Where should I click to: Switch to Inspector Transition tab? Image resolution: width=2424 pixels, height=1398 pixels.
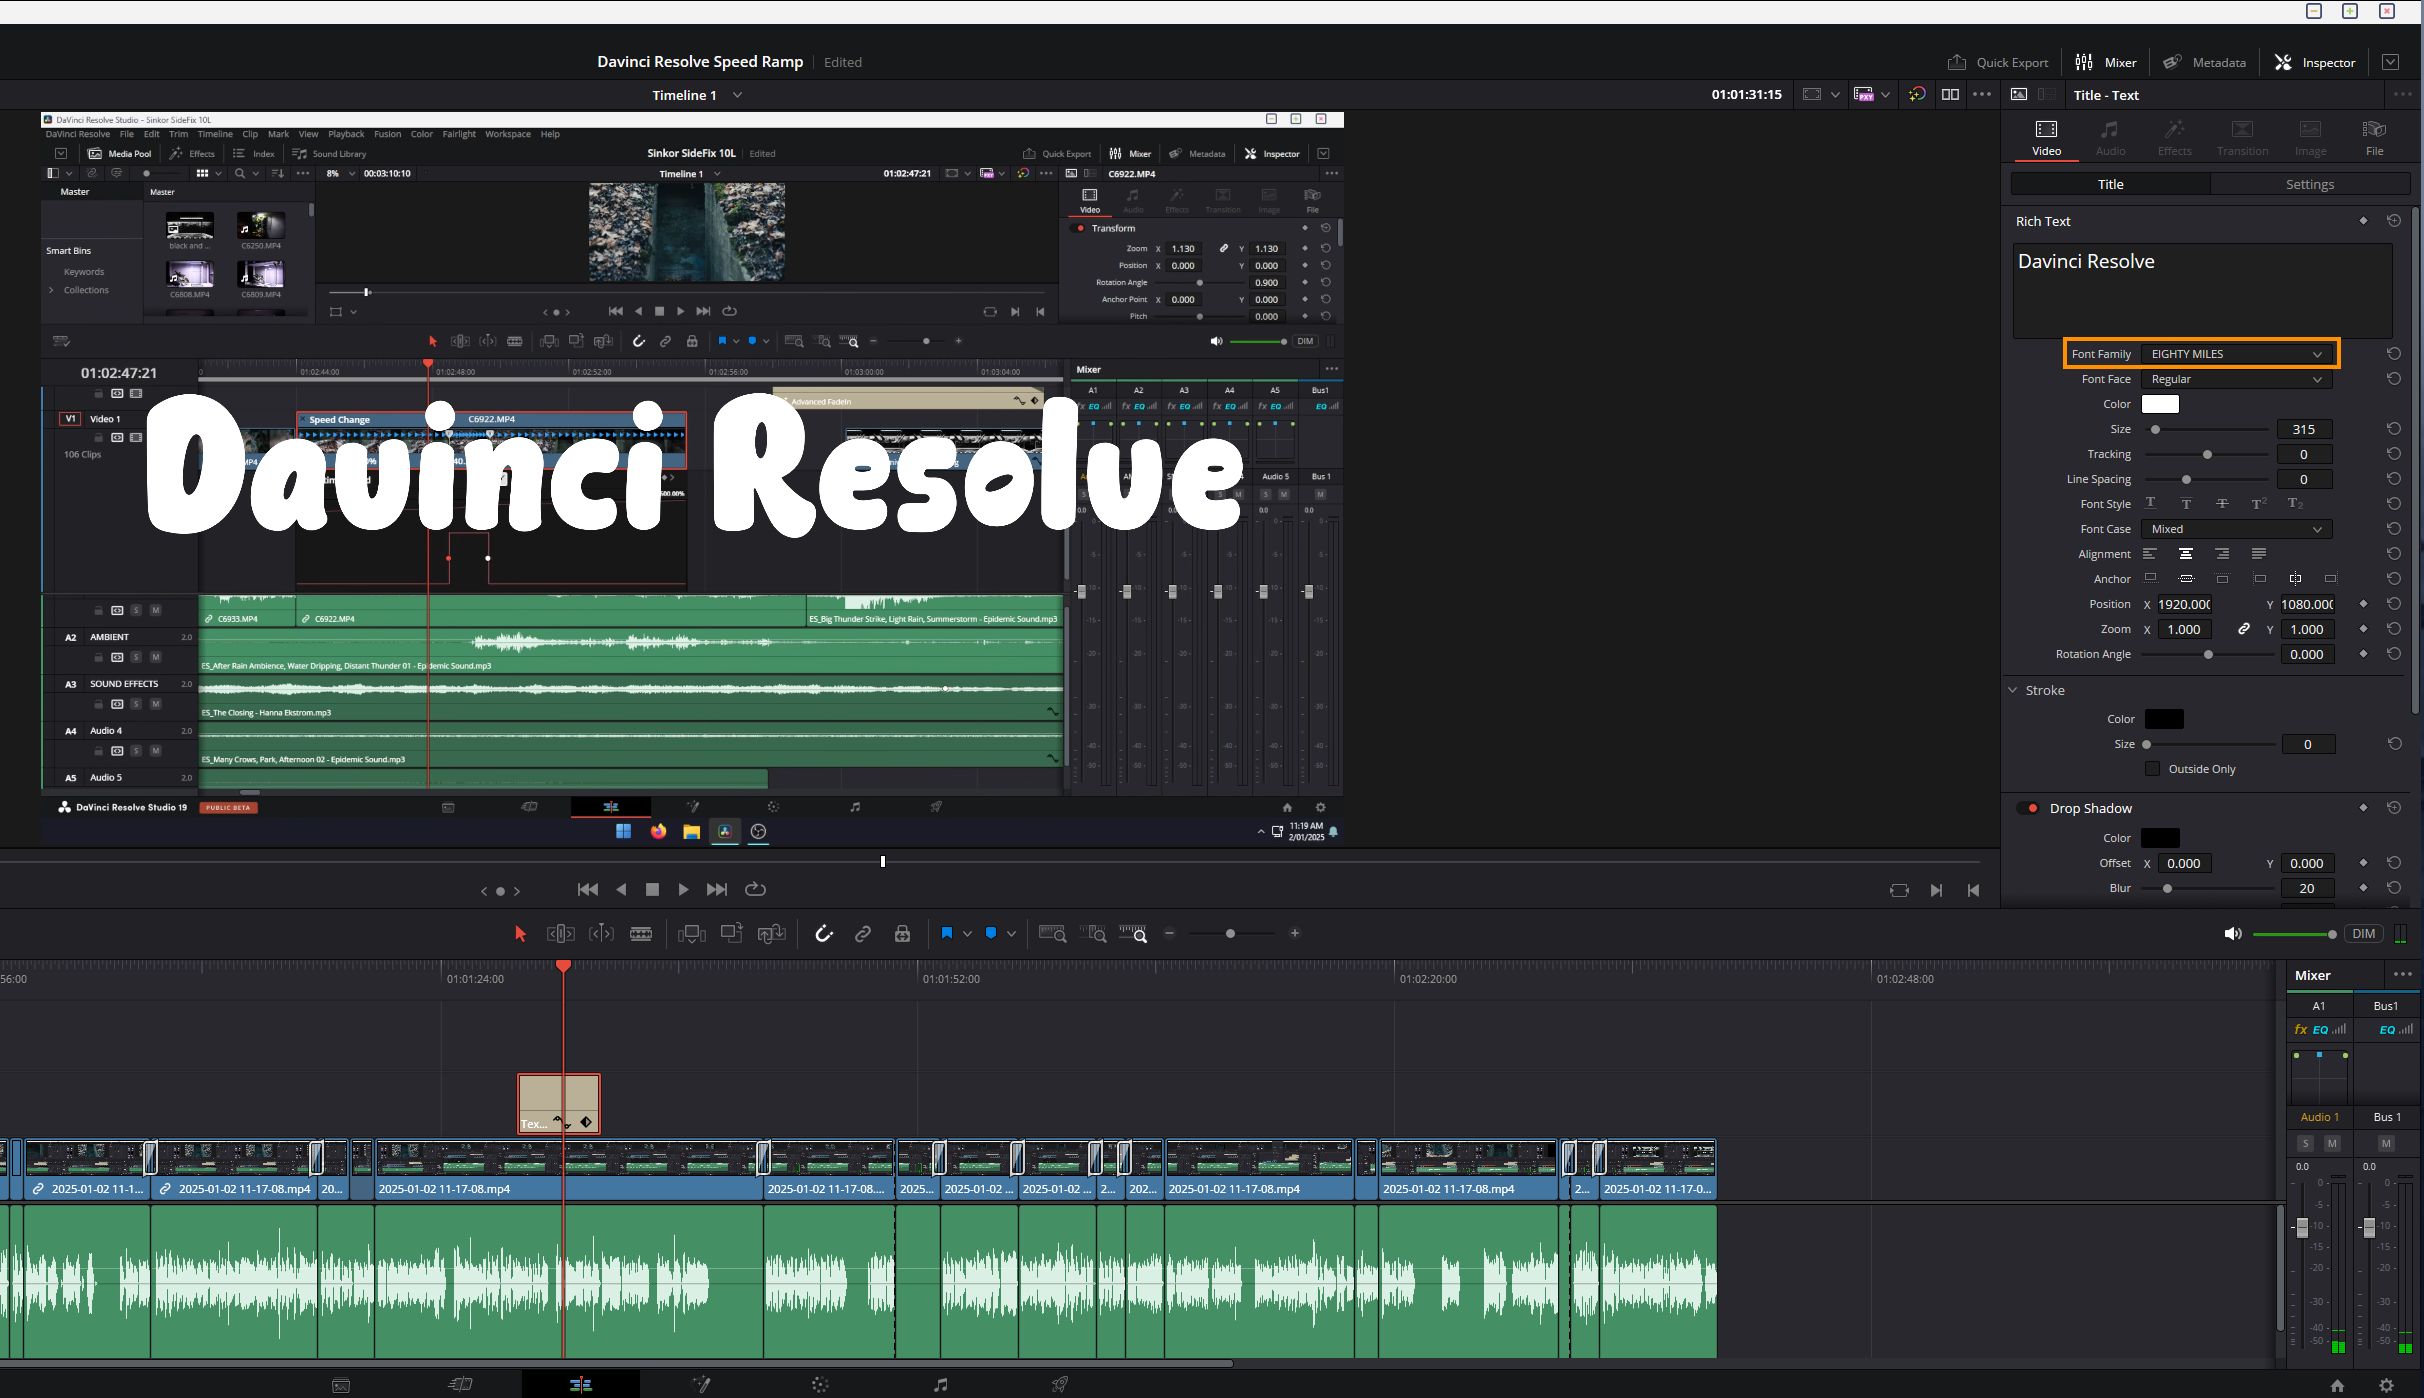(2242, 138)
